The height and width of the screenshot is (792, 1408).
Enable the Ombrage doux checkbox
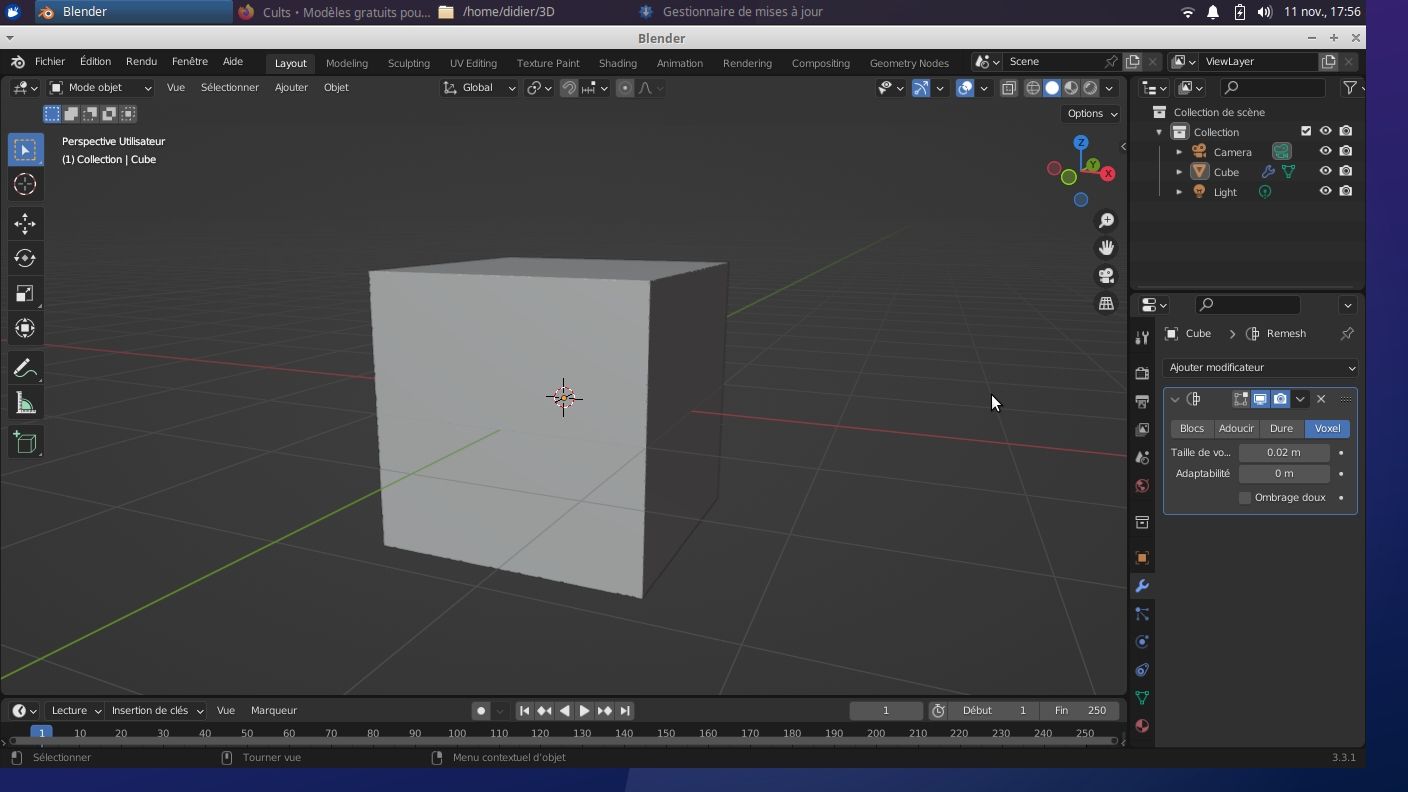(x=1245, y=498)
